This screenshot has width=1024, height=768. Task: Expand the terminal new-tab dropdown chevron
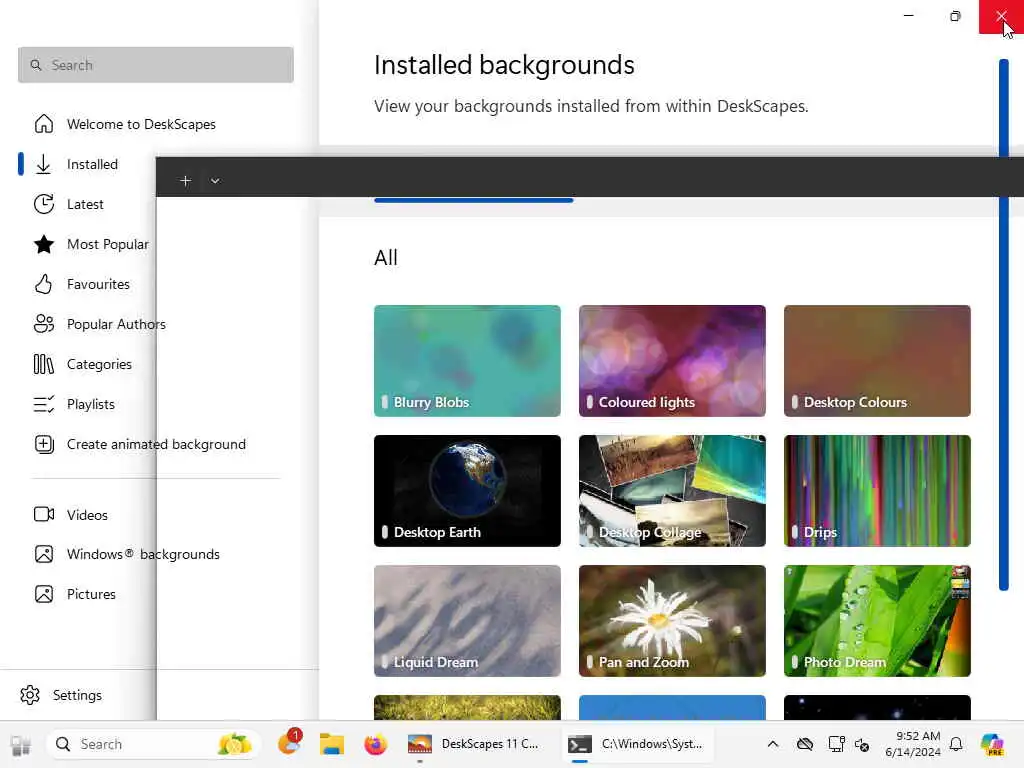click(x=215, y=181)
